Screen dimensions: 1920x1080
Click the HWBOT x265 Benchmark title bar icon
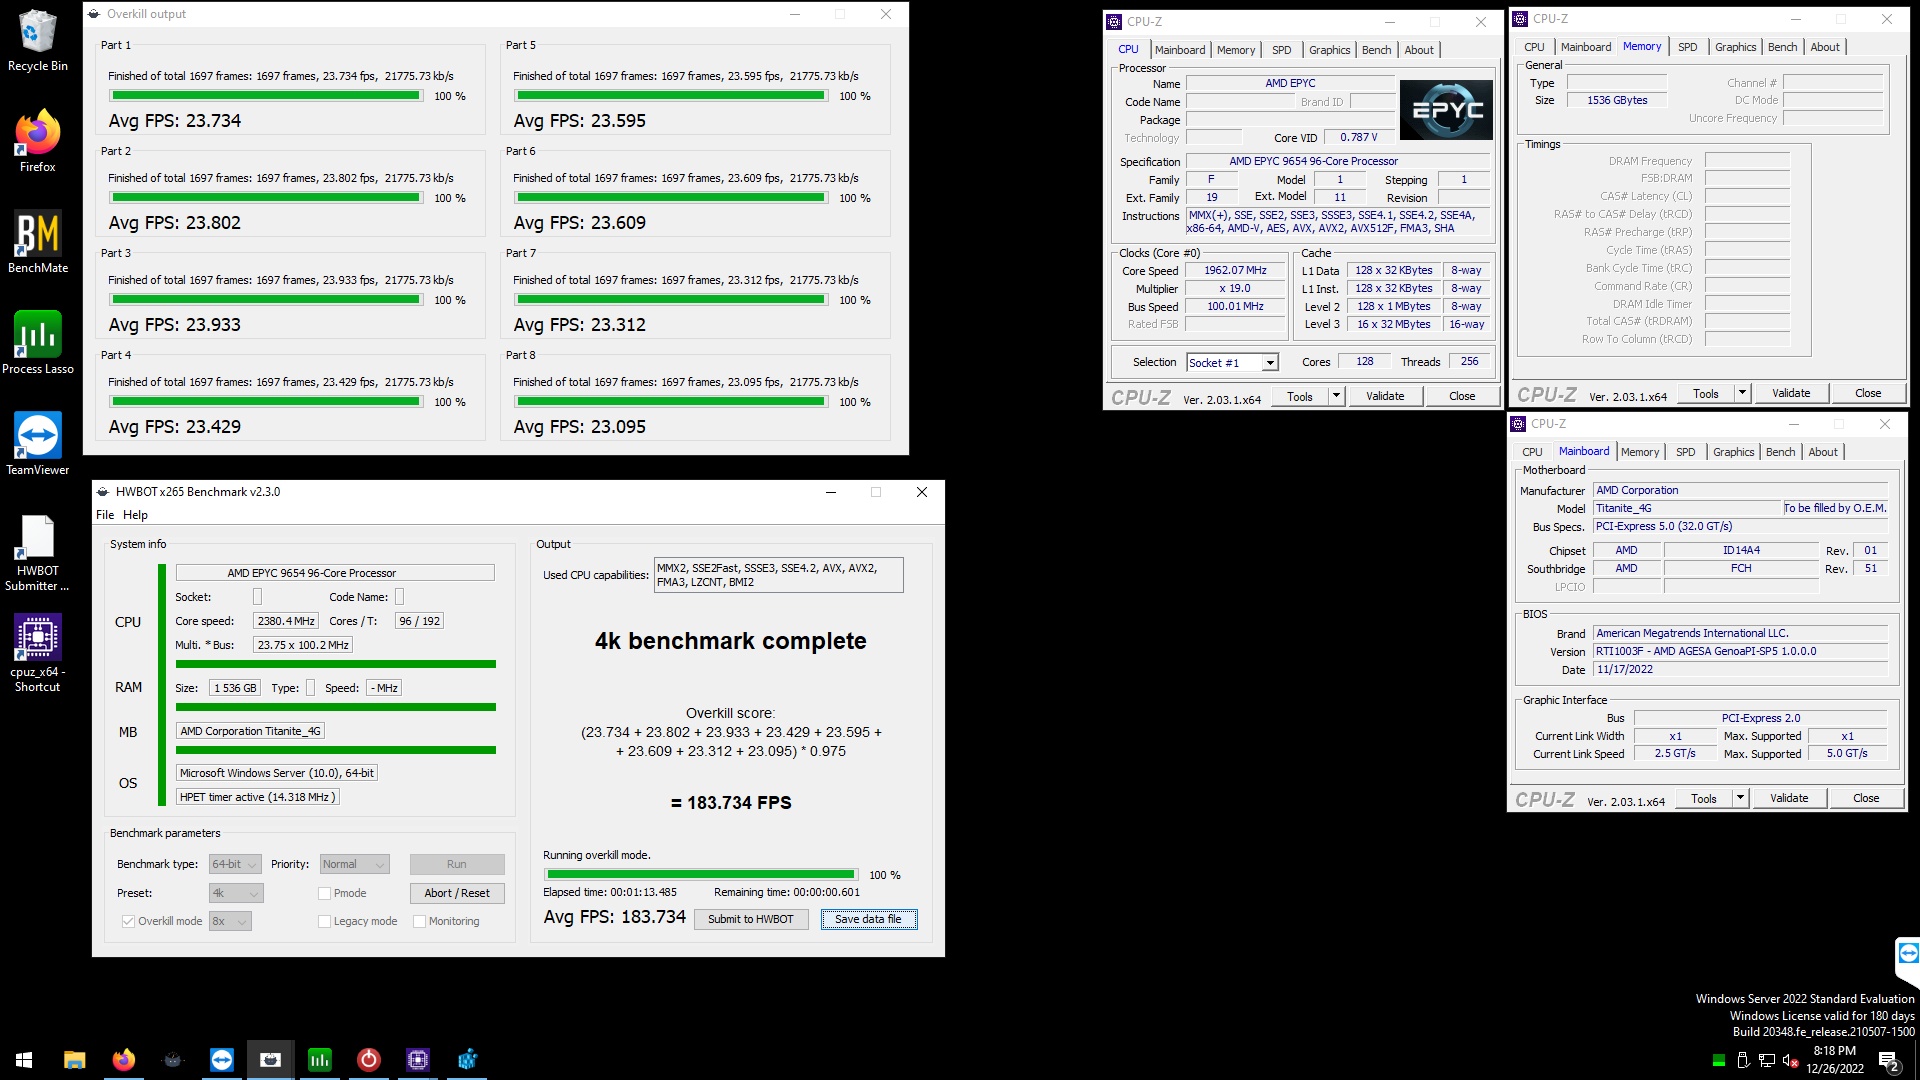tap(102, 492)
